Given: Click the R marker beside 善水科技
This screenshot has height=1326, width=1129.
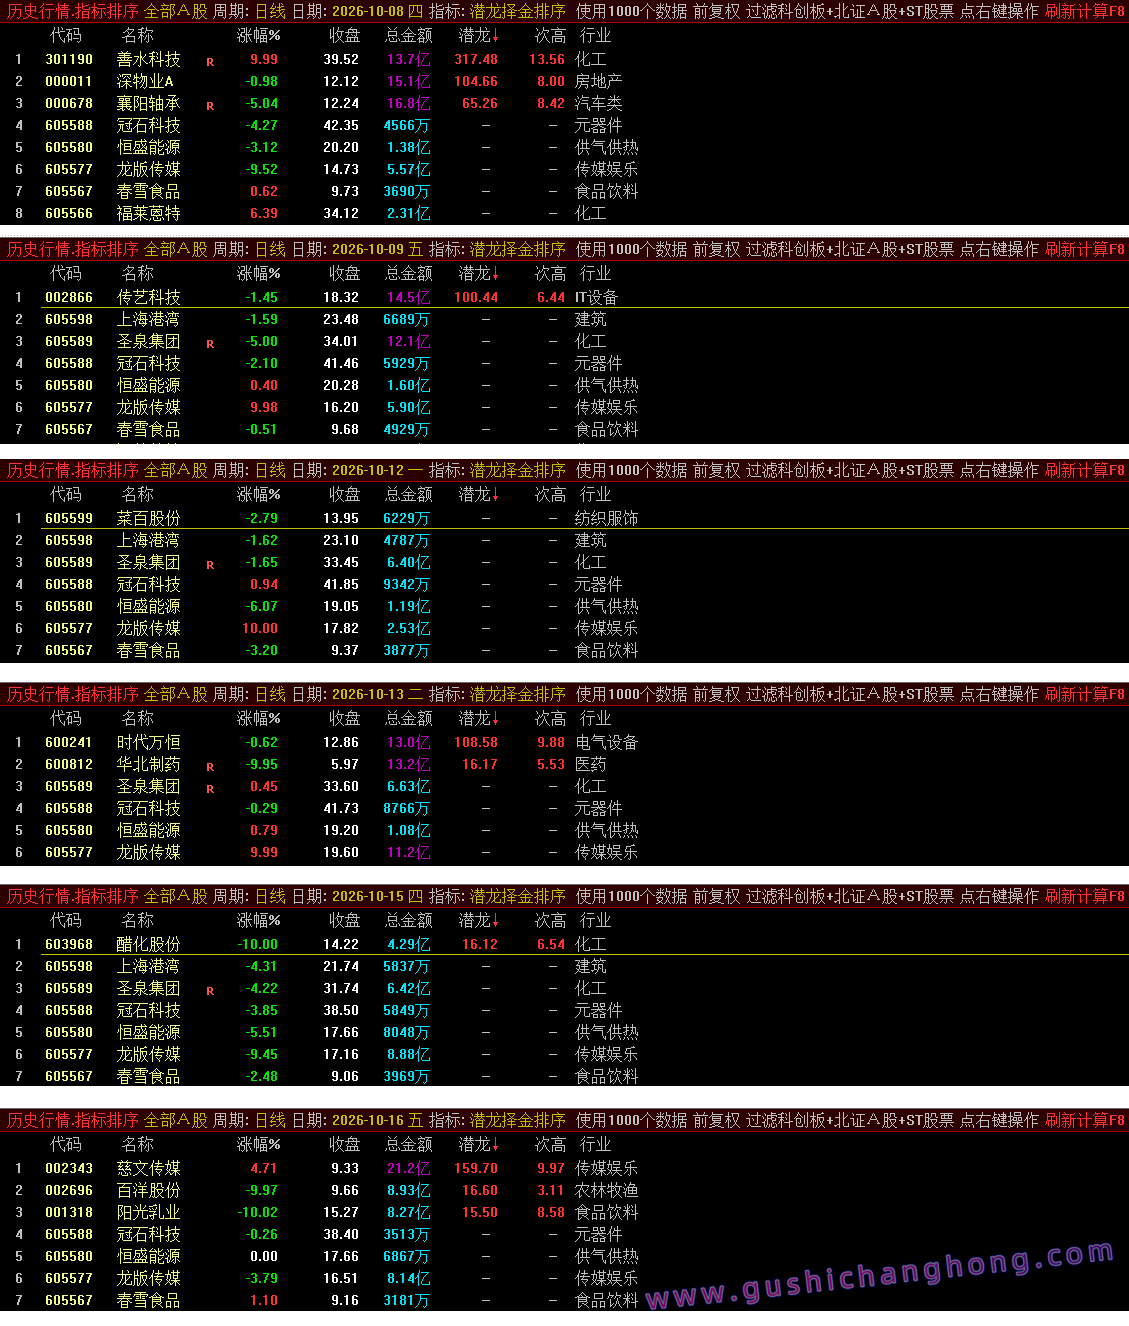Looking at the screenshot, I should [210, 62].
